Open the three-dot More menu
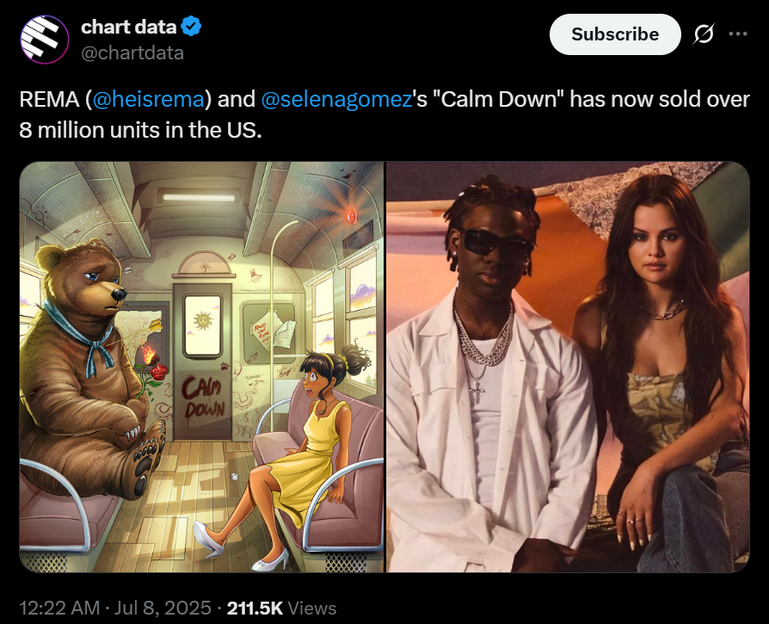The height and width of the screenshot is (624, 769). [x=738, y=34]
